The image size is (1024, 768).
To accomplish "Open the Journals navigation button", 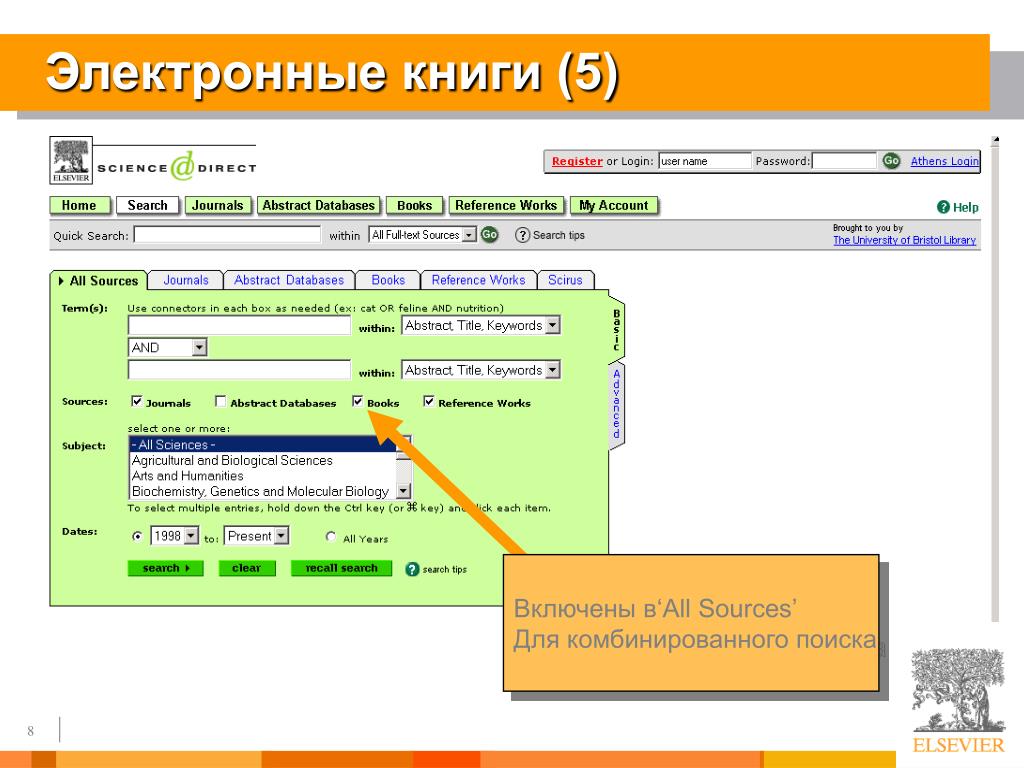I will click(217, 206).
